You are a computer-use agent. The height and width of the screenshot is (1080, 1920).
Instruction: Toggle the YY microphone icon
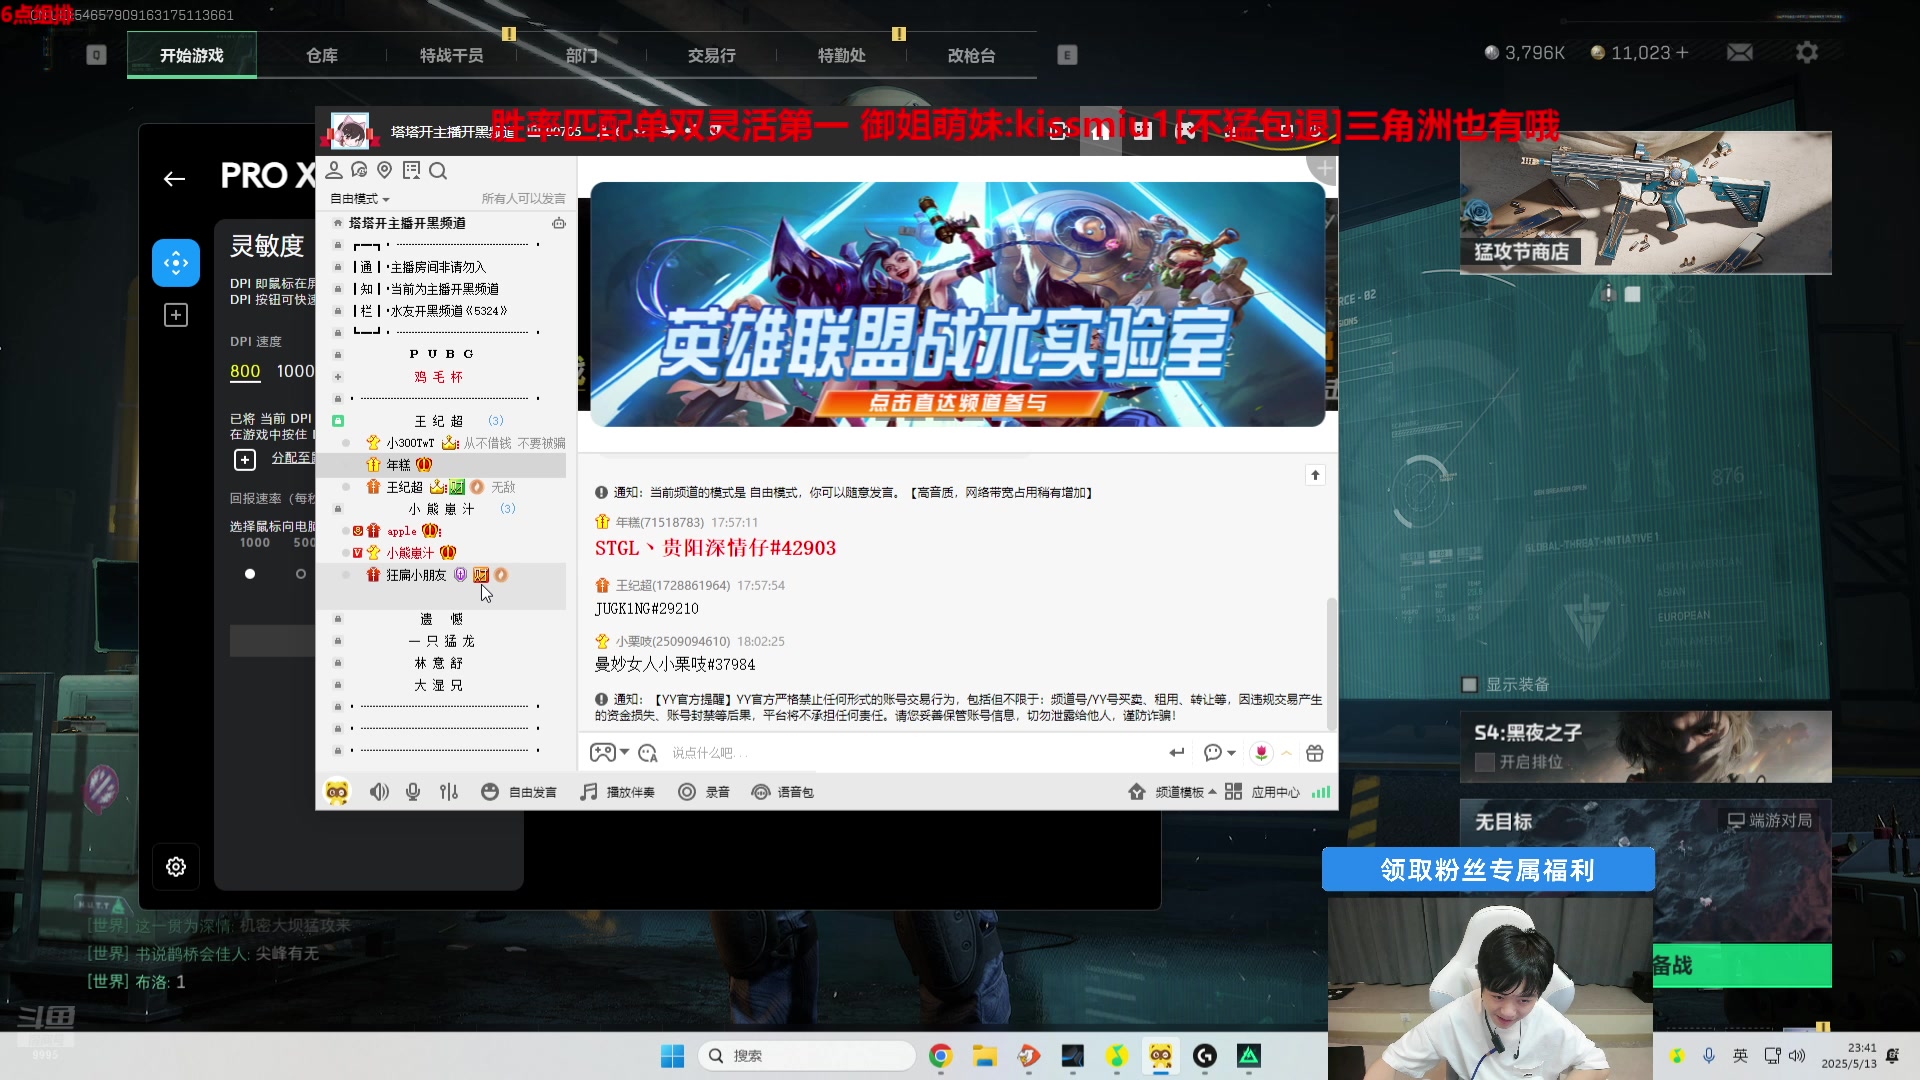tap(413, 792)
